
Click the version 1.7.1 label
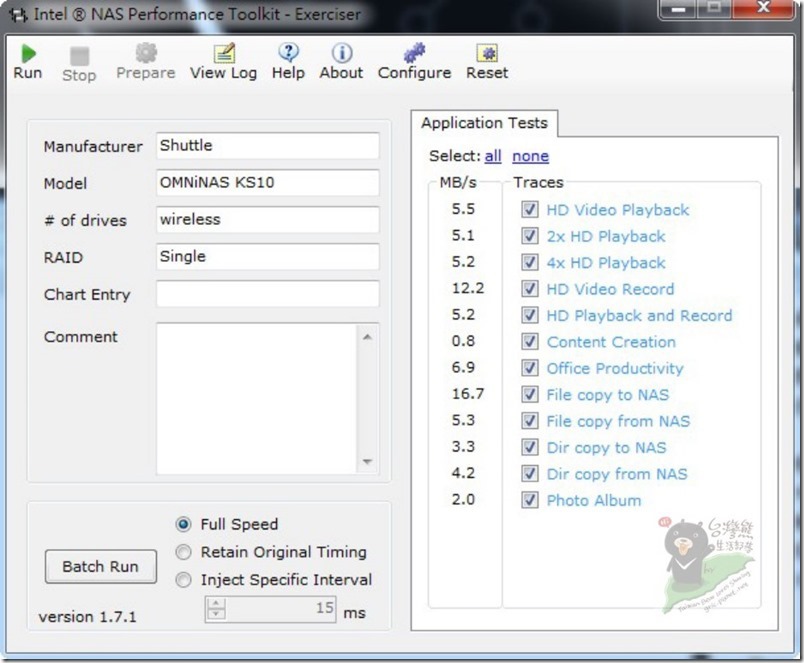[x=88, y=617]
